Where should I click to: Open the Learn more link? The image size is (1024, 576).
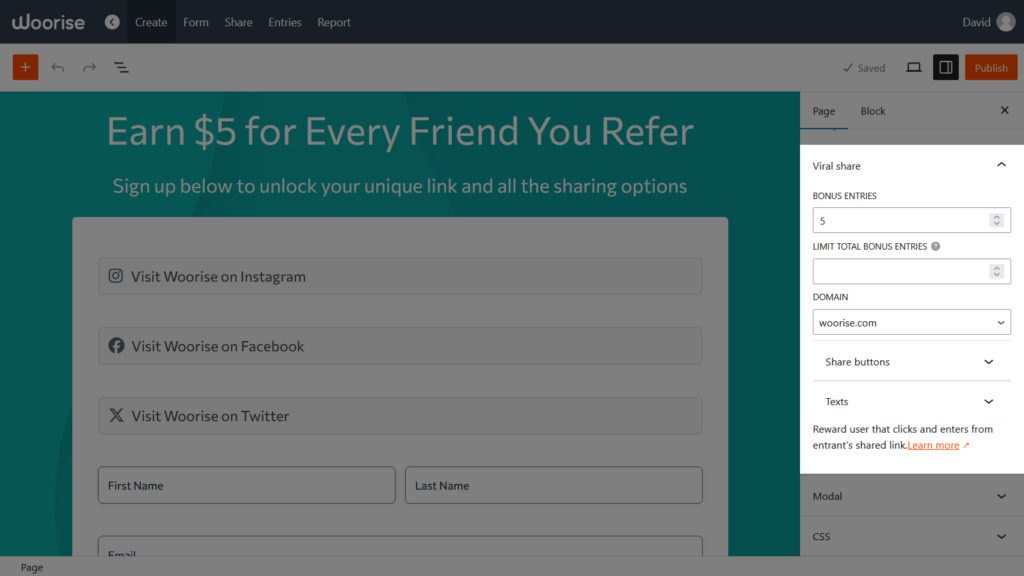934,445
